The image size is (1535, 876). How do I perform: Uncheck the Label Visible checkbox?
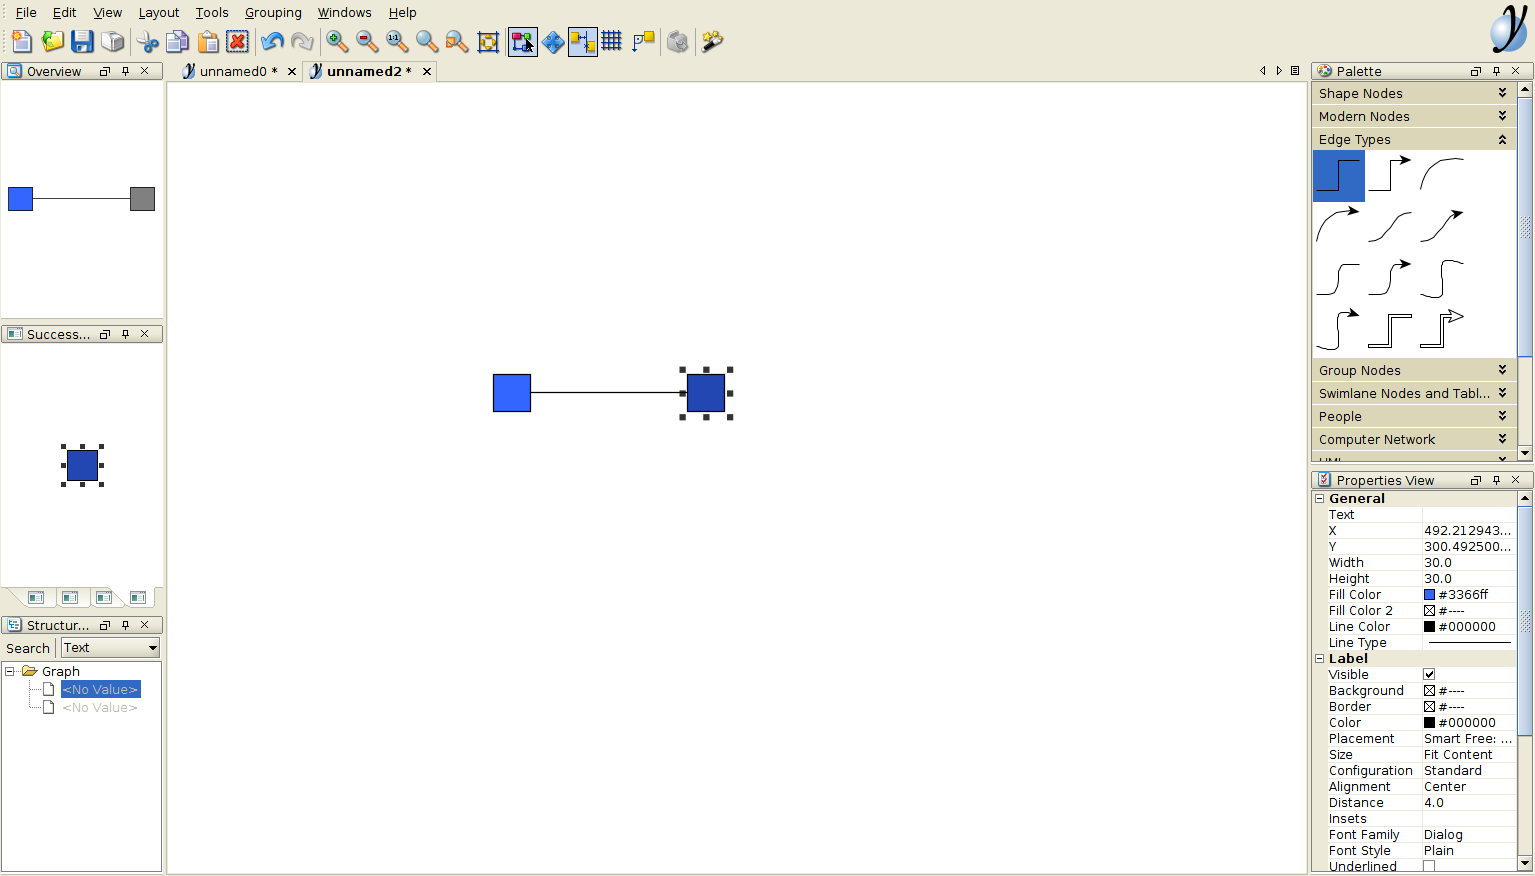point(1429,675)
